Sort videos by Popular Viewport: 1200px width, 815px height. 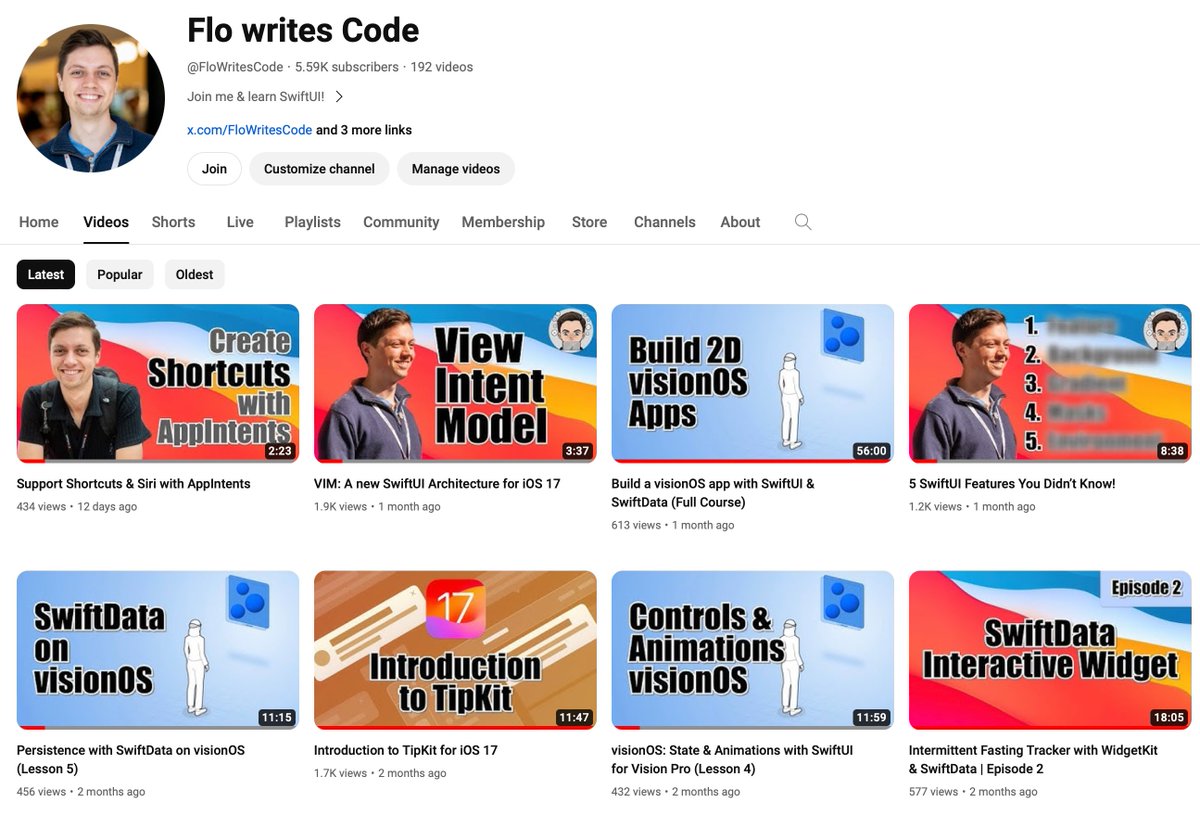pos(120,275)
